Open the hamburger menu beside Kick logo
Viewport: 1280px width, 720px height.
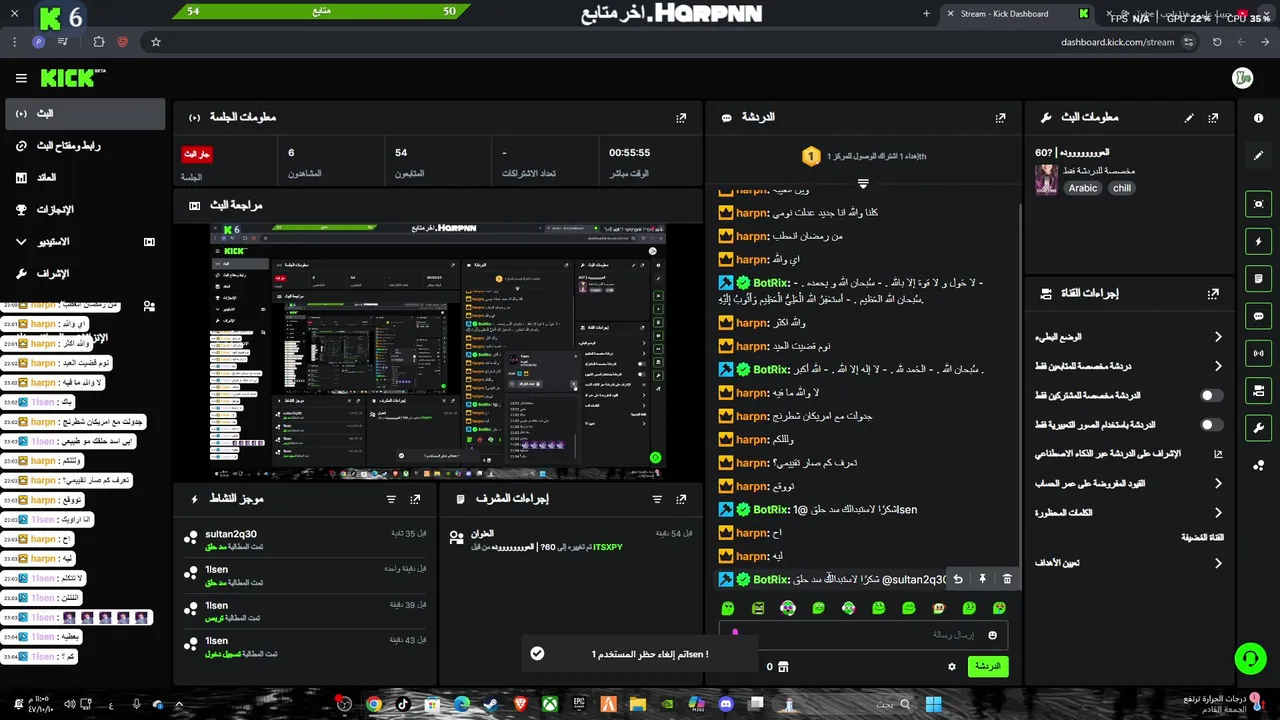[21, 78]
